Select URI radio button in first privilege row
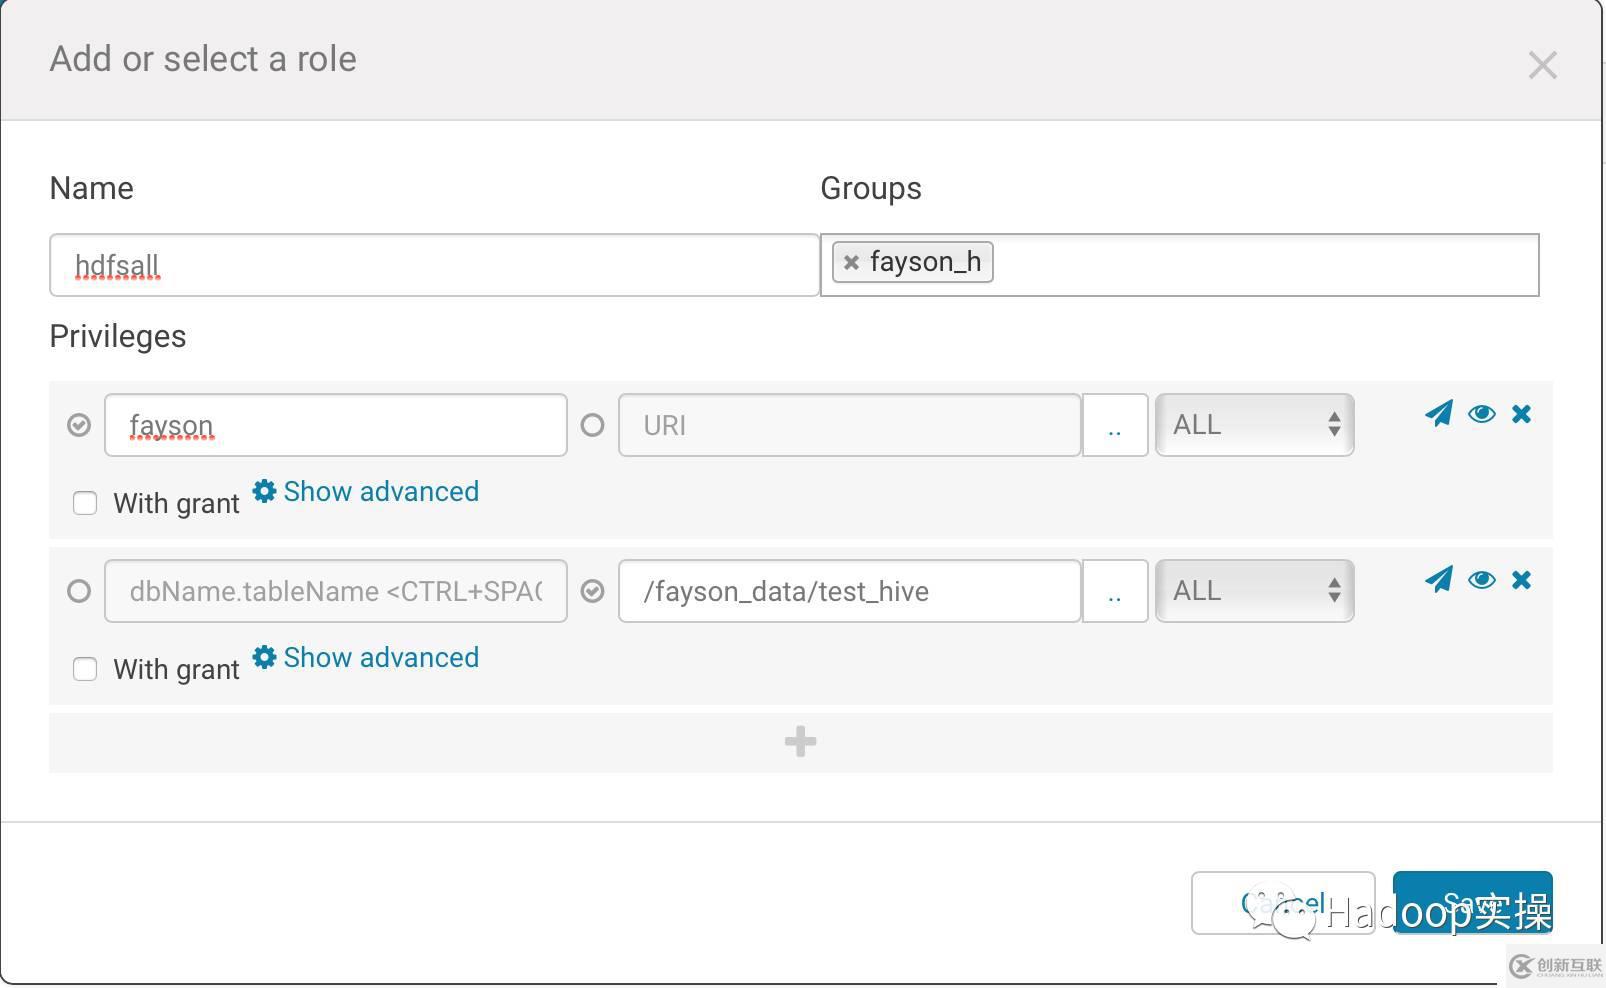 pyautogui.click(x=592, y=426)
